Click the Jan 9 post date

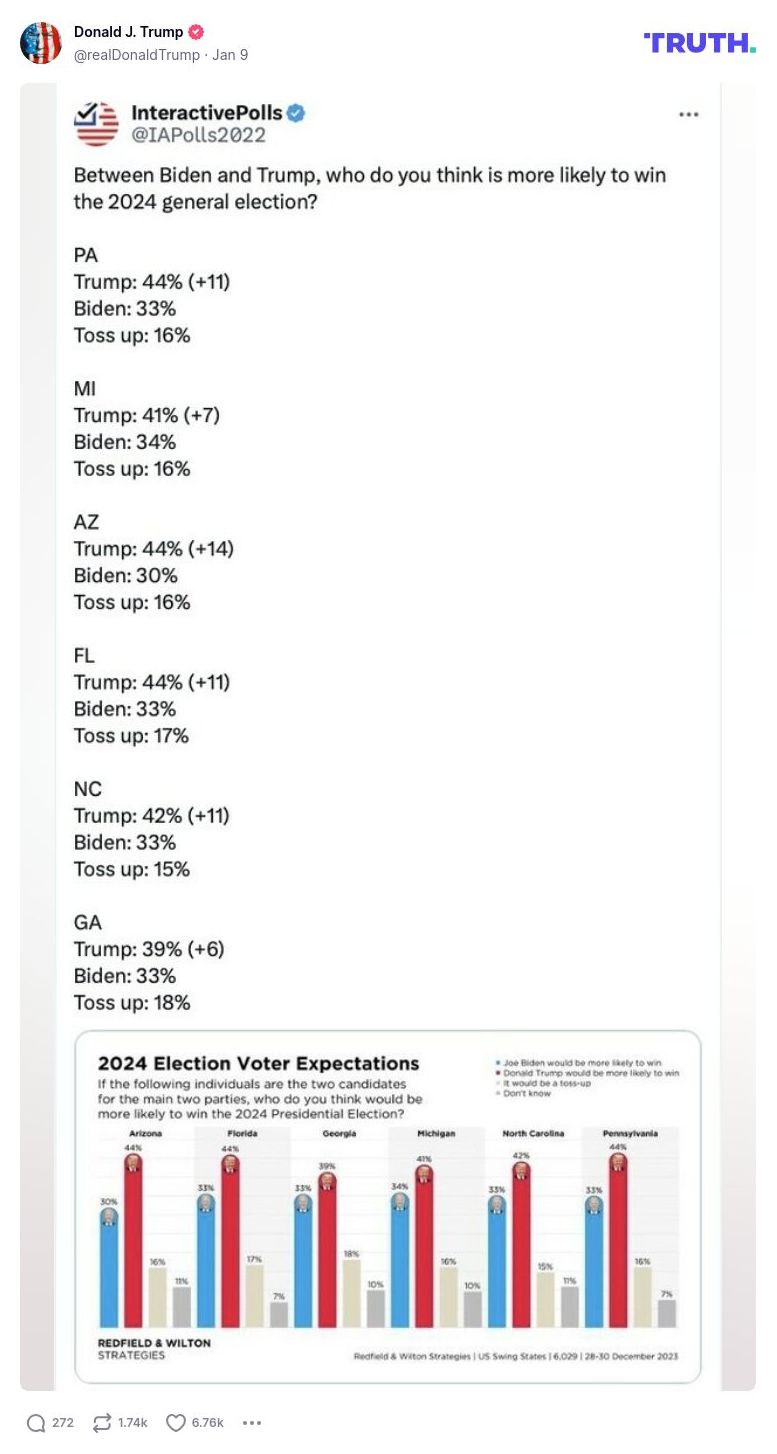point(230,55)
